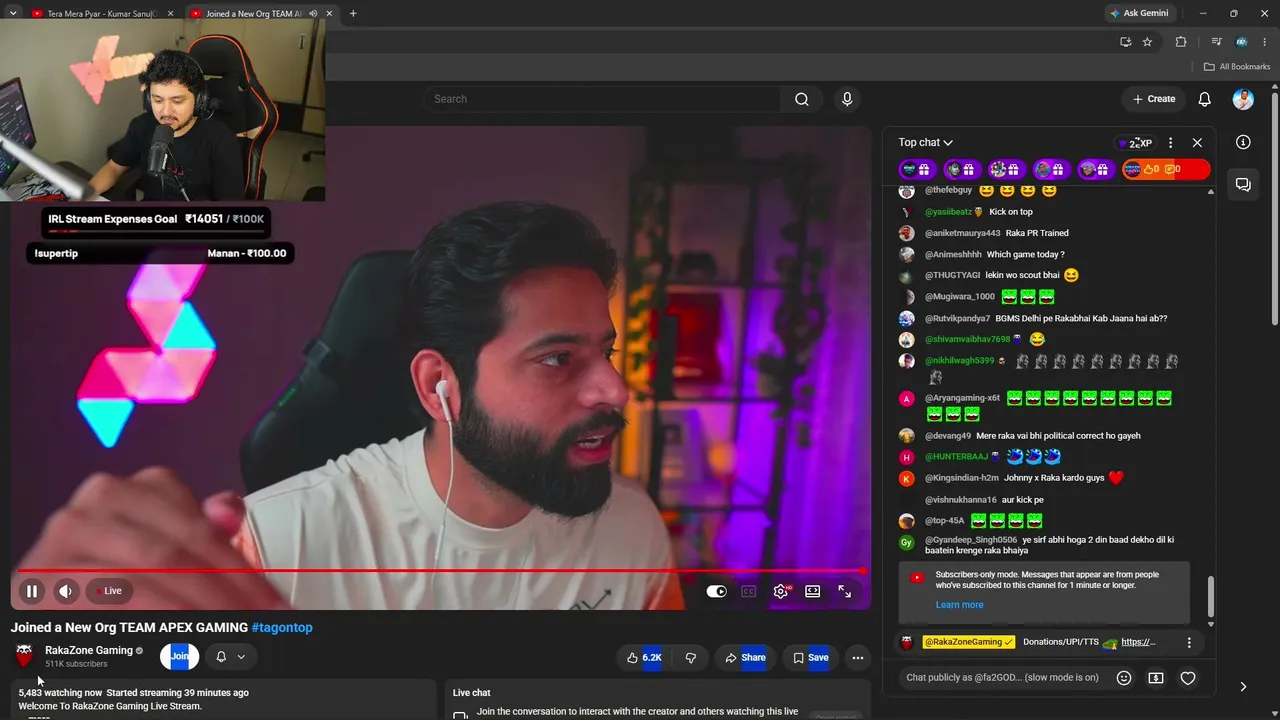1280x720 pixels.
Task: Open the account avatar menu
Action: click(1243, 99)
